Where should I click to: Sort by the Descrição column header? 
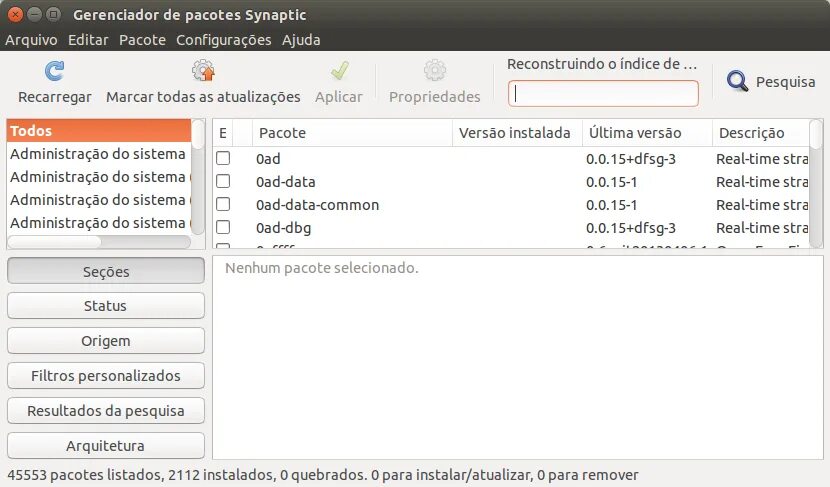tap(761, 132)
